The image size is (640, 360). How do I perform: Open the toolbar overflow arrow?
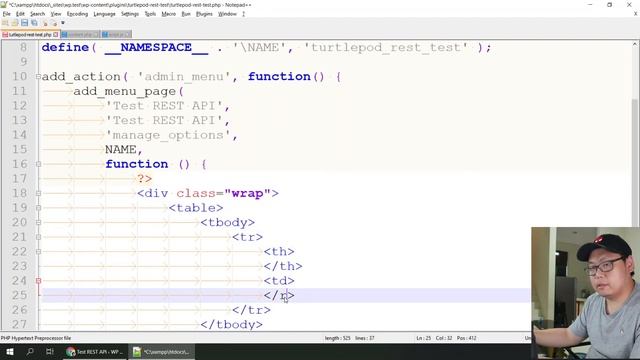point(63,23)
